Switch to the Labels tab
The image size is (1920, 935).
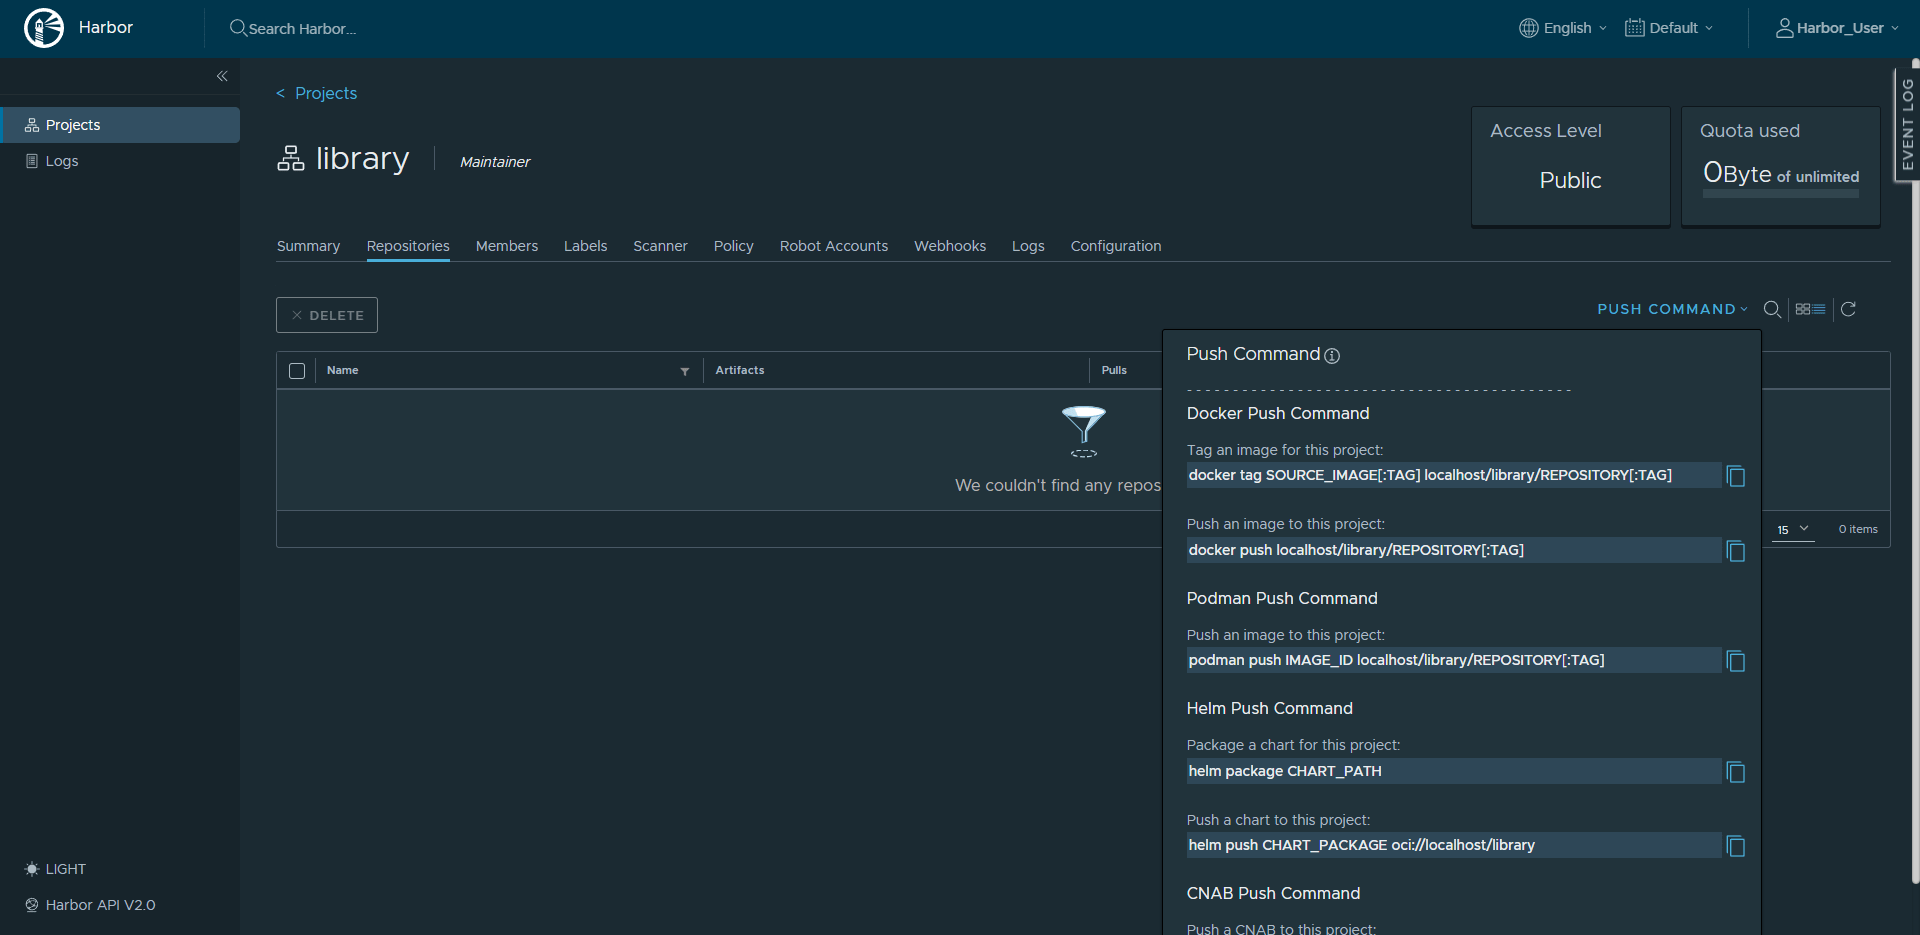tap(585, 246)
